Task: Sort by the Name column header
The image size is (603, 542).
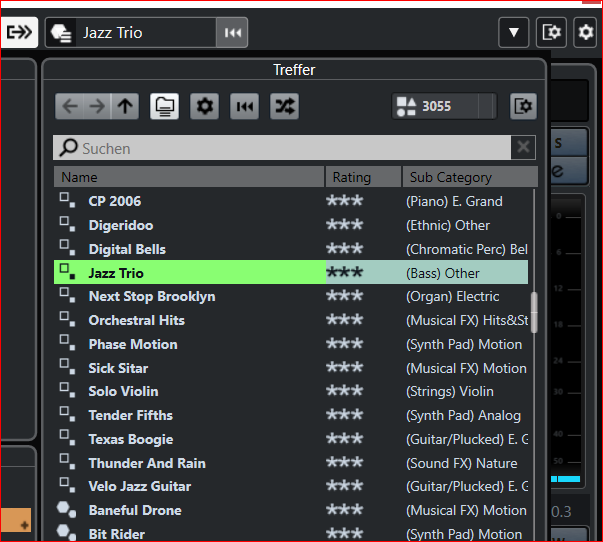Action: coord(189,177)
